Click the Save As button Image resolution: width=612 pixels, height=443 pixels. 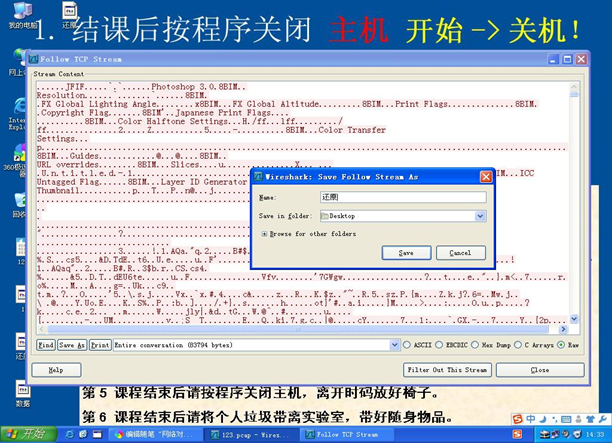coord(72,345)
